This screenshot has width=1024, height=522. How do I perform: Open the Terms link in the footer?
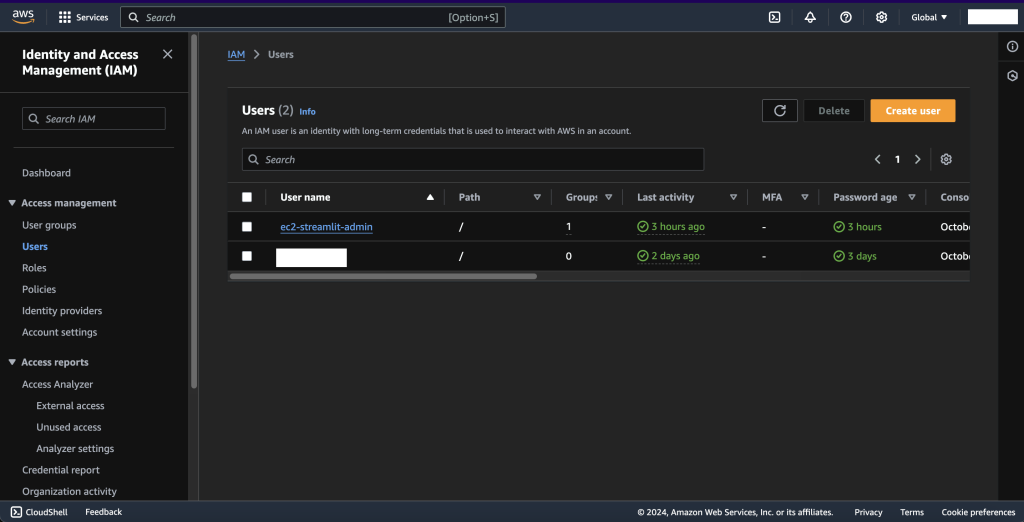pyautogui.click(x=912, y=512)
